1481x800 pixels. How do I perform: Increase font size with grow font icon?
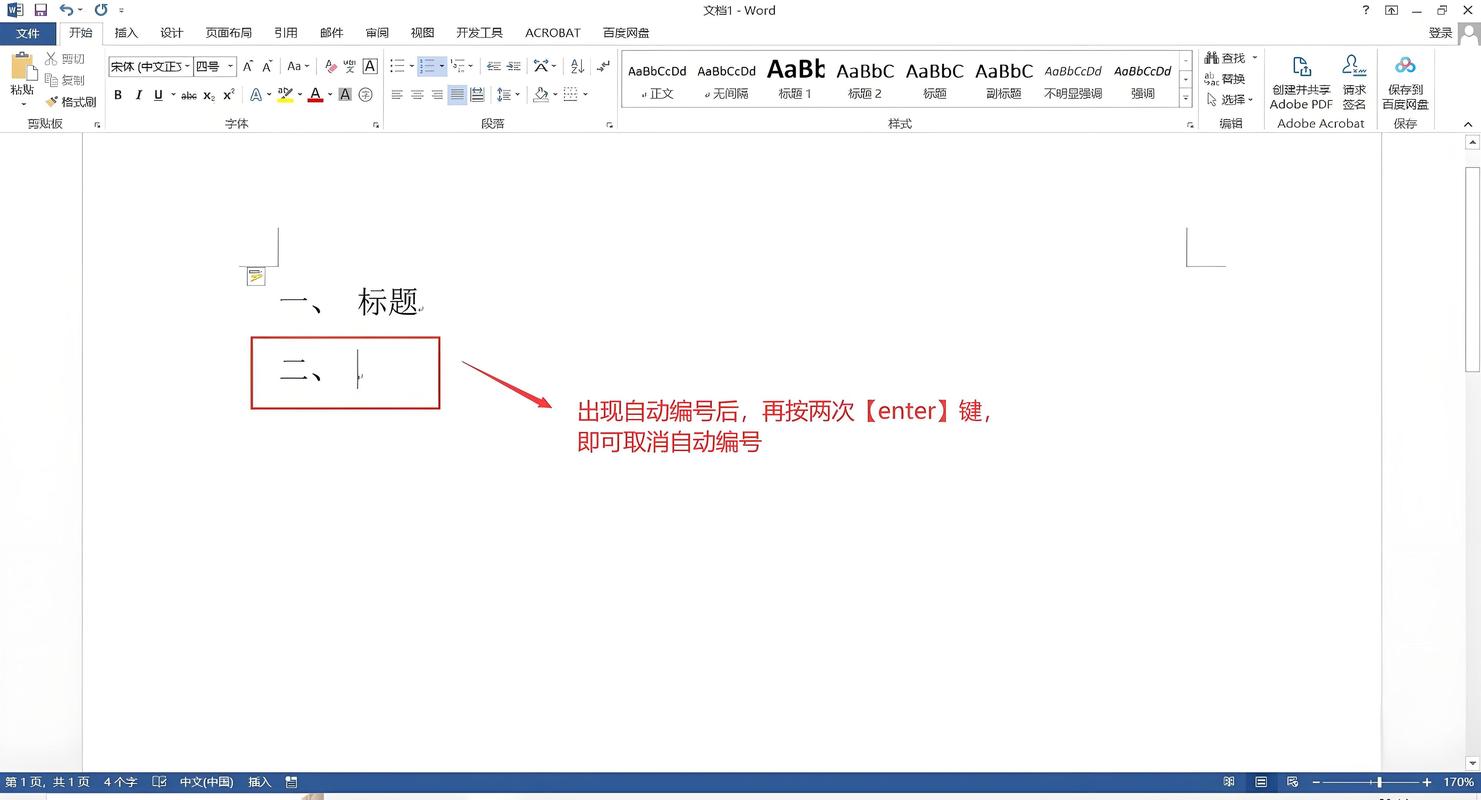coord(248,66)
